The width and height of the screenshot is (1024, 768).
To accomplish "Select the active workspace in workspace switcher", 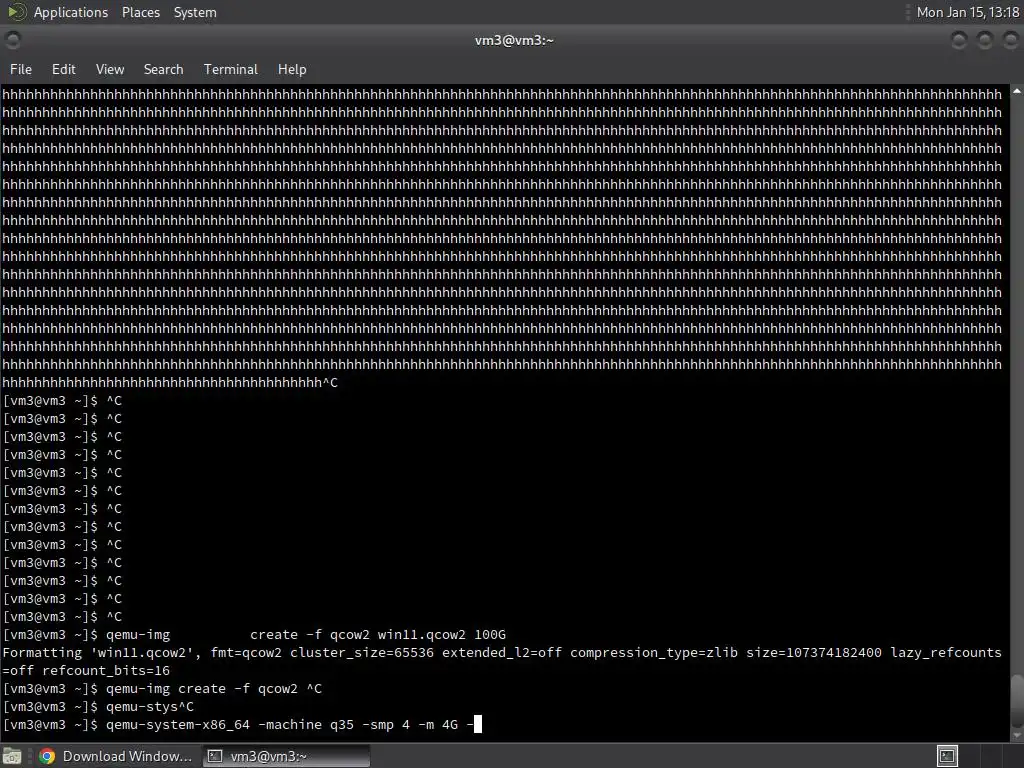I will [947, 756].
